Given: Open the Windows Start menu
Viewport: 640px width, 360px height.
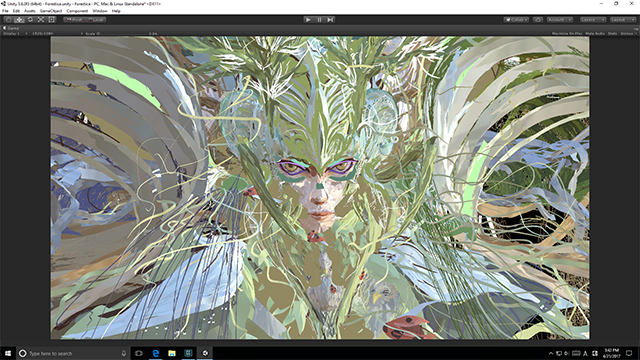Looking at the screenshot, I should click(x=8, y=353).
